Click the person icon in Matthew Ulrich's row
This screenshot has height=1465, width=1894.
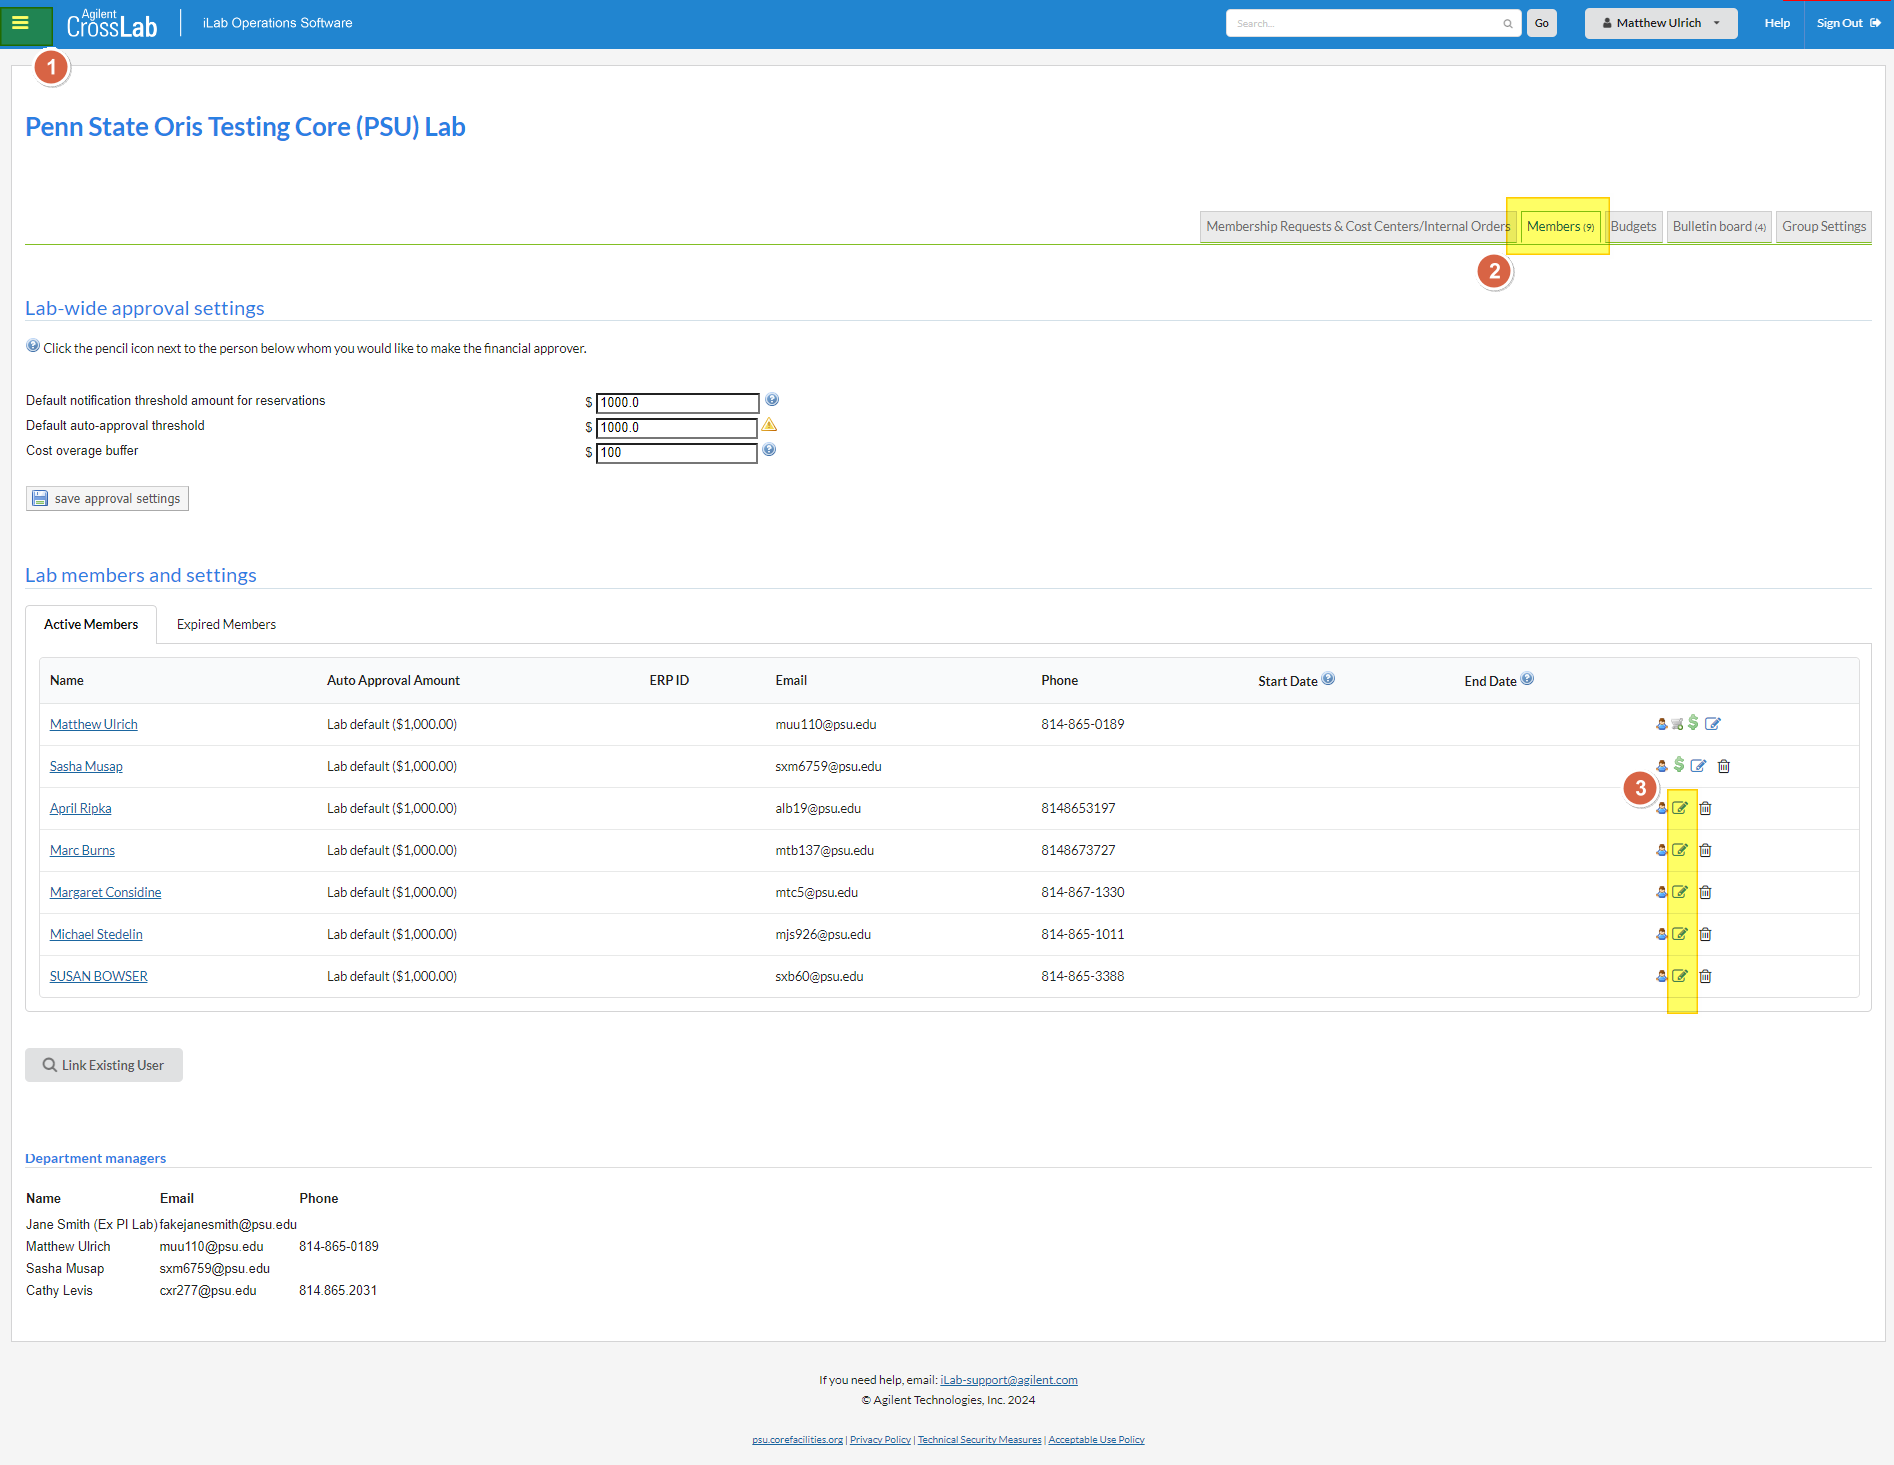[1661, 724]
